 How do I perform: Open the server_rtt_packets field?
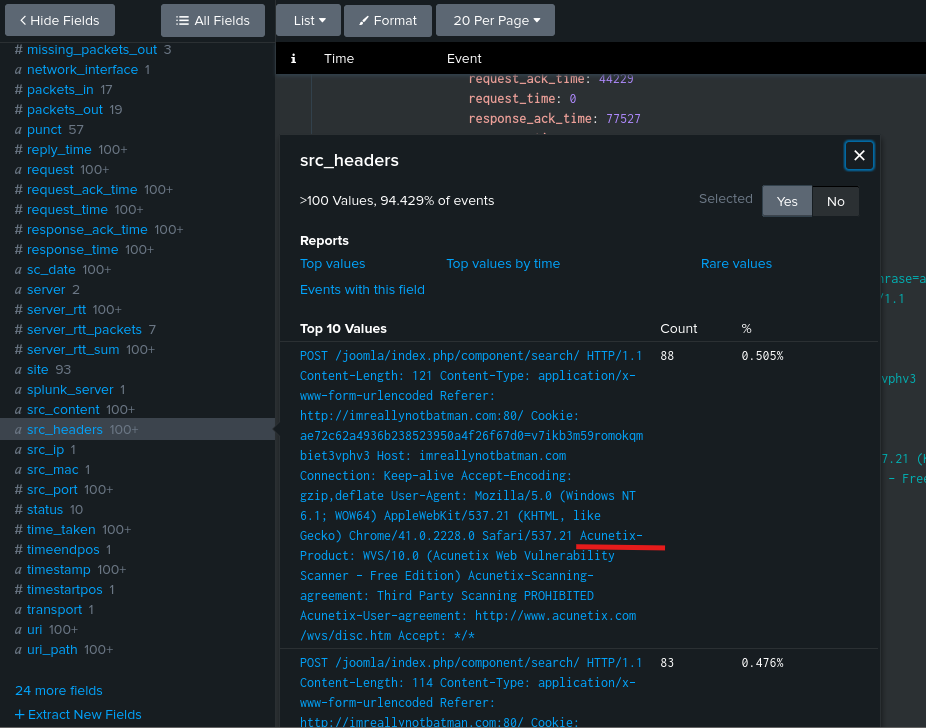point(84,330)
